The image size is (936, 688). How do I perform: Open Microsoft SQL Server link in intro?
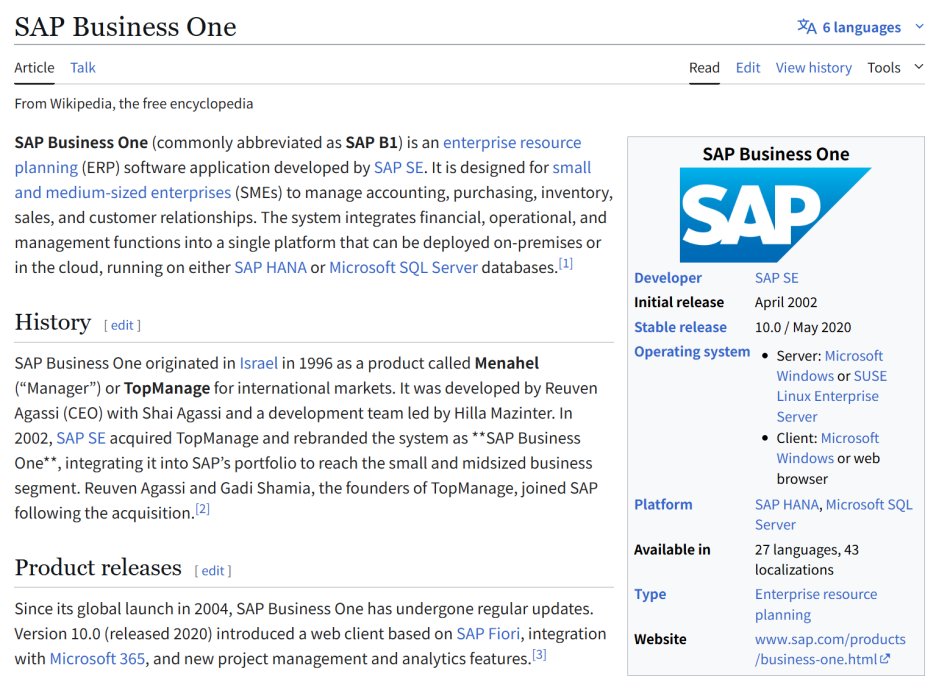click(404, 267)
